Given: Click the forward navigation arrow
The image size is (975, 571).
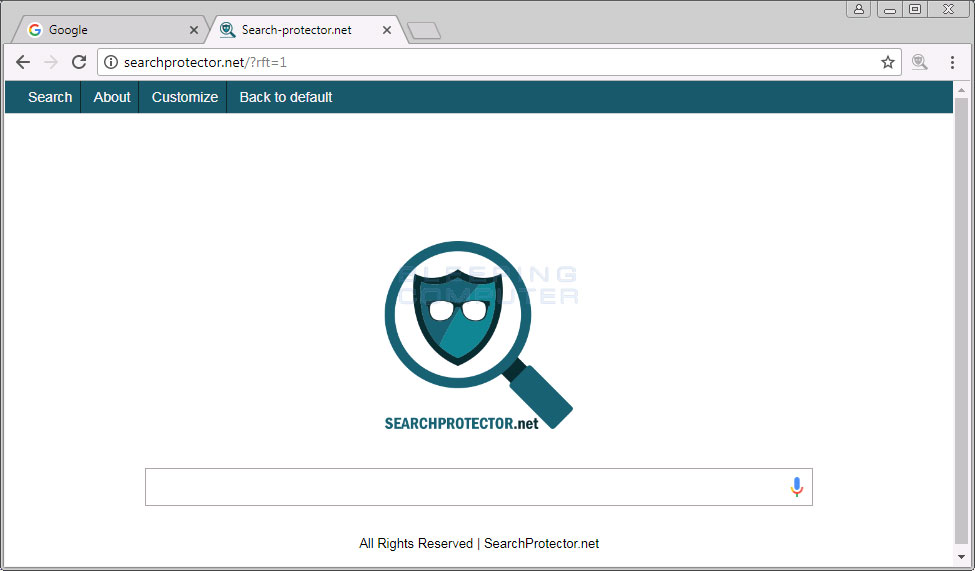Looking at the screenshot, I should pyautogui.click(x=51, y=62).
